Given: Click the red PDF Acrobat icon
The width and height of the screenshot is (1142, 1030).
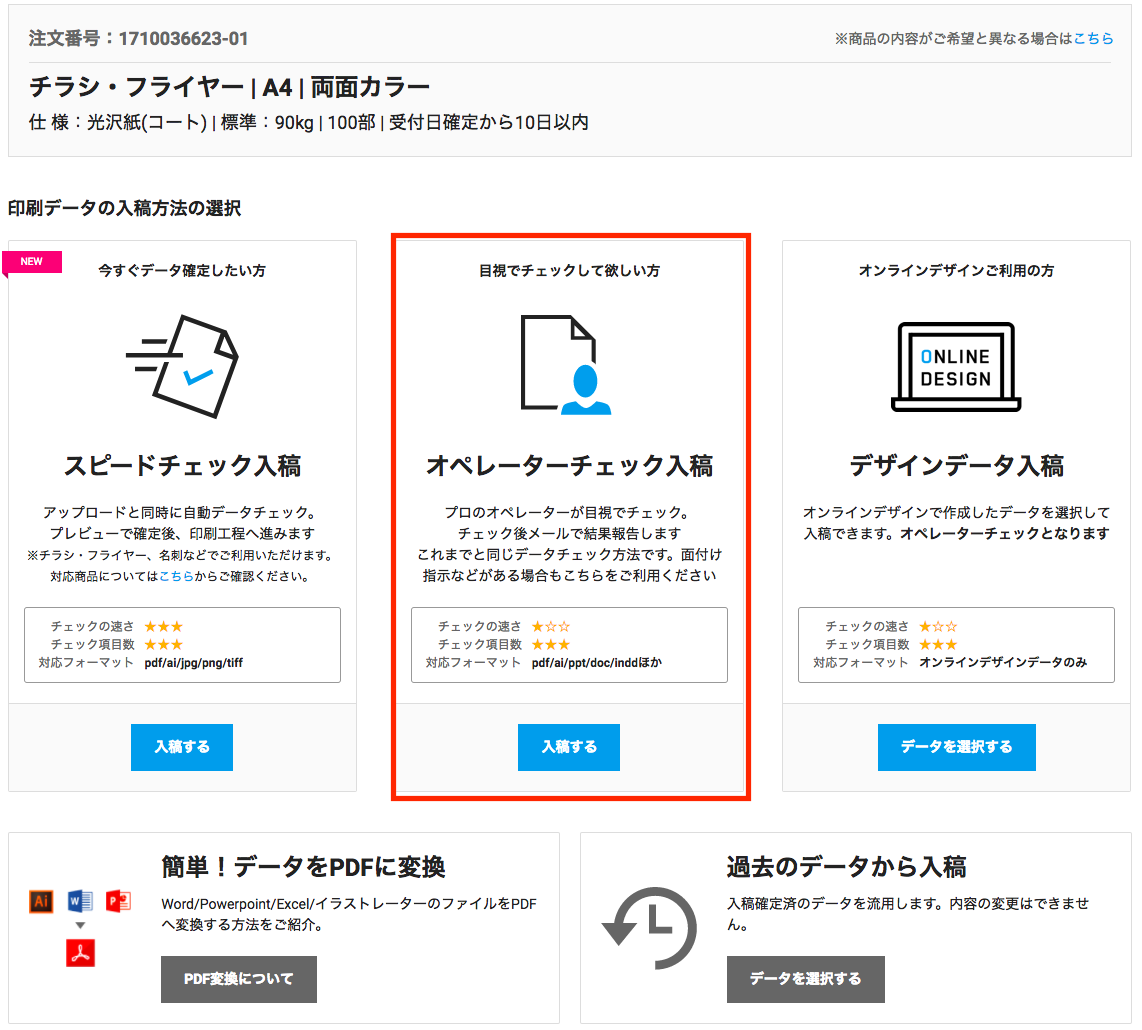Looking at the screenshot, I should coord(80,954).
